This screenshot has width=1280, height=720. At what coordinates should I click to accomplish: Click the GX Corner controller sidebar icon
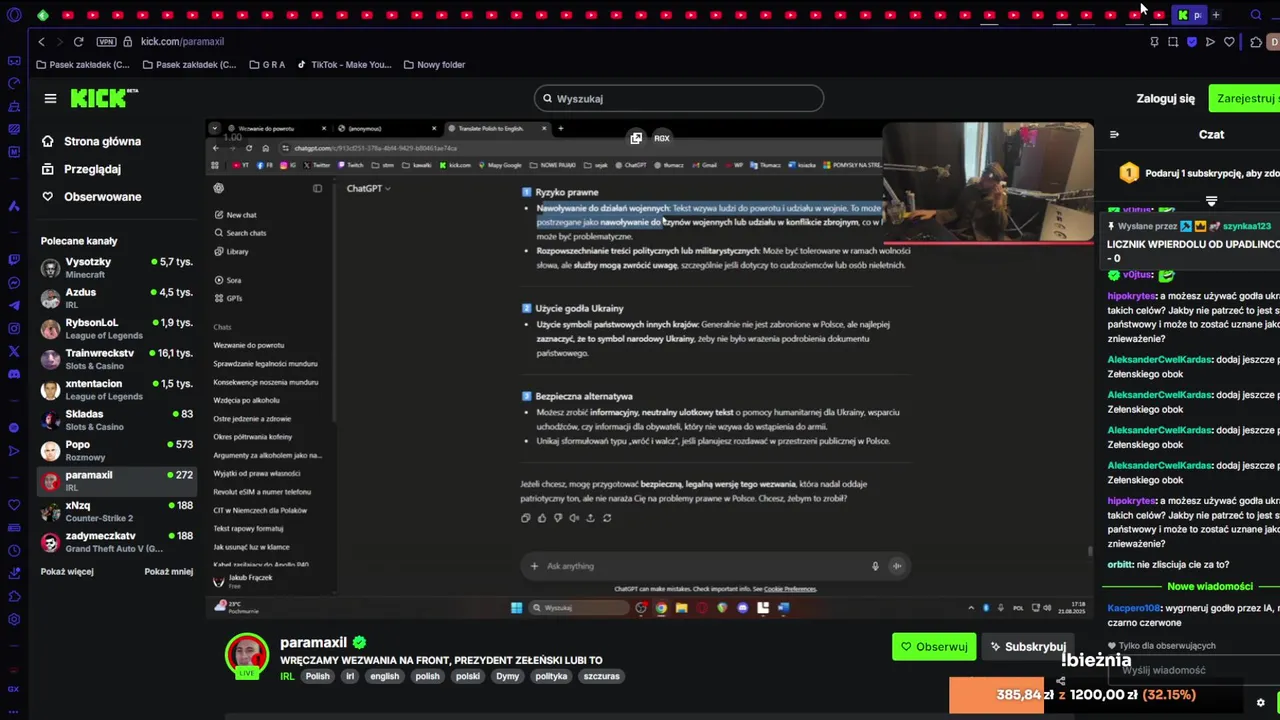[x=14, y=60]
